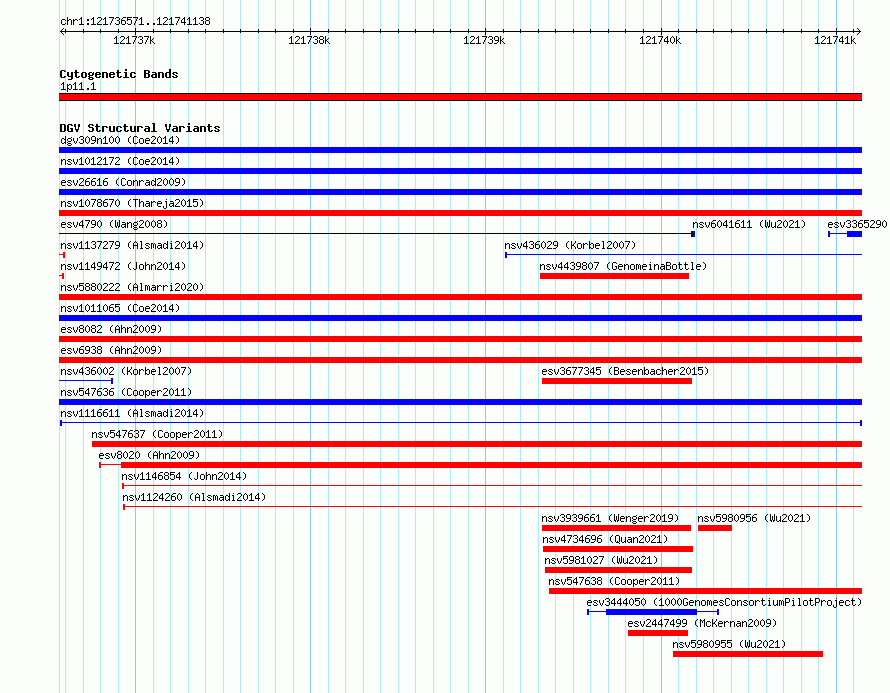Screen dimensions: 890x693
Task: Click the 121740k ruler position
Action: pyautogui.click(x=660, y=40)
